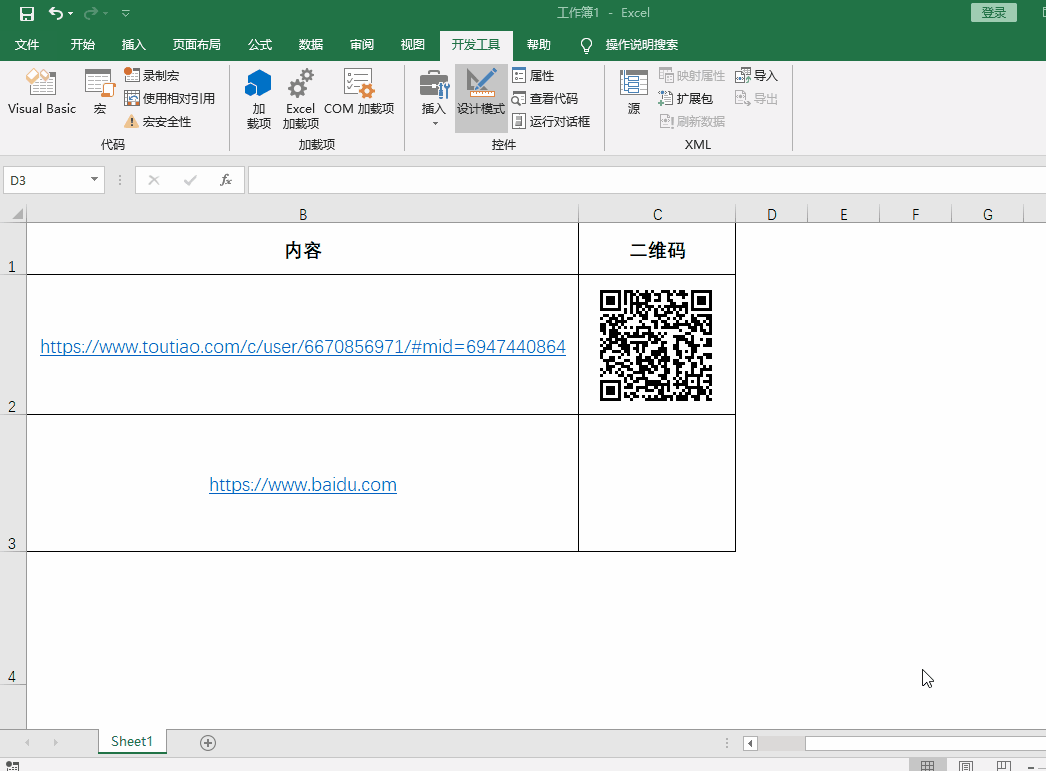Undo the last action
1046x771 pixels.
coord(56,13)
